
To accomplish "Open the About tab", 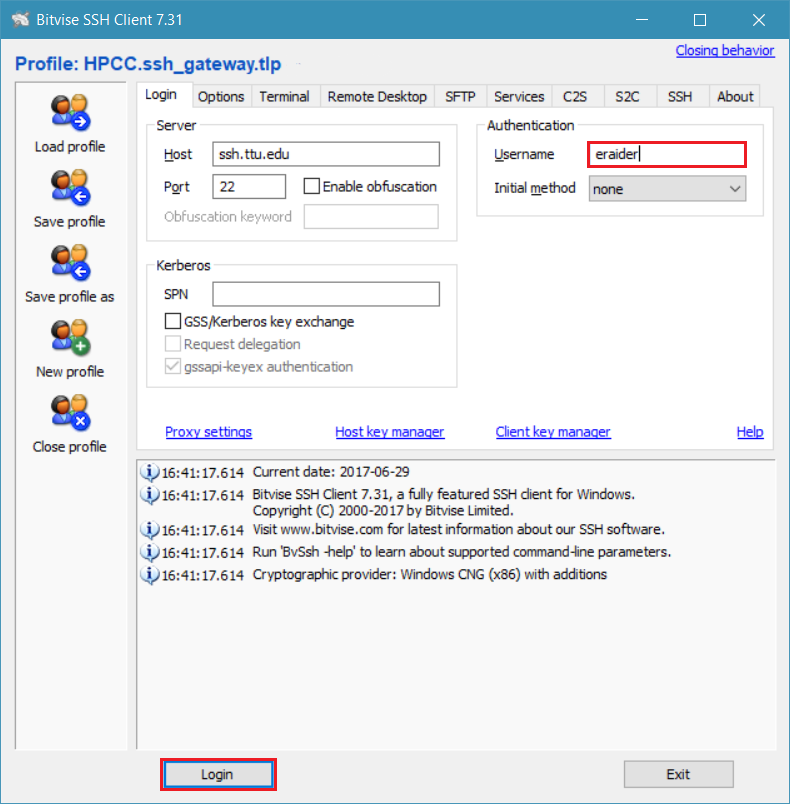I will (735, 96).
